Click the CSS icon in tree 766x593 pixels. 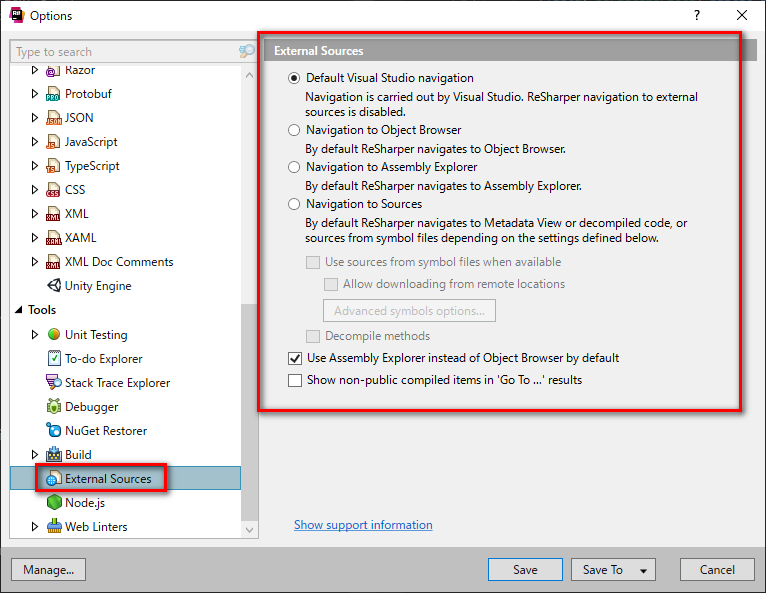(53, 190)
